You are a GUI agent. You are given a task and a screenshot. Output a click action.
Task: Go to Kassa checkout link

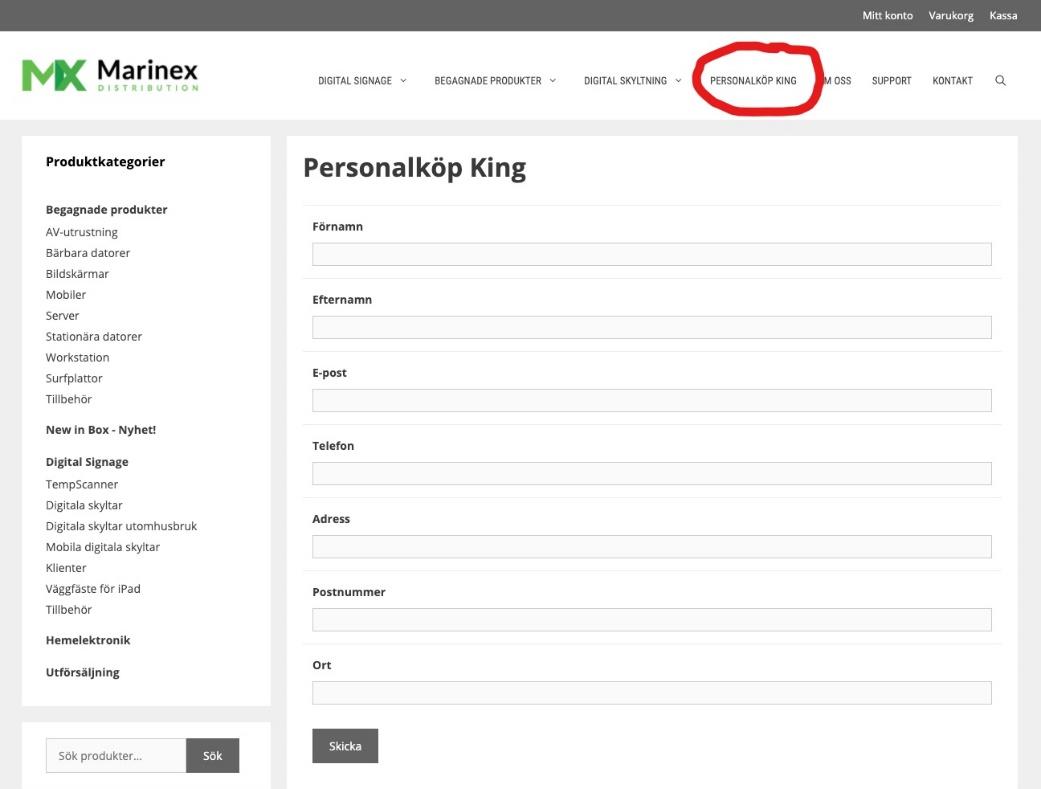point(1003,15)
